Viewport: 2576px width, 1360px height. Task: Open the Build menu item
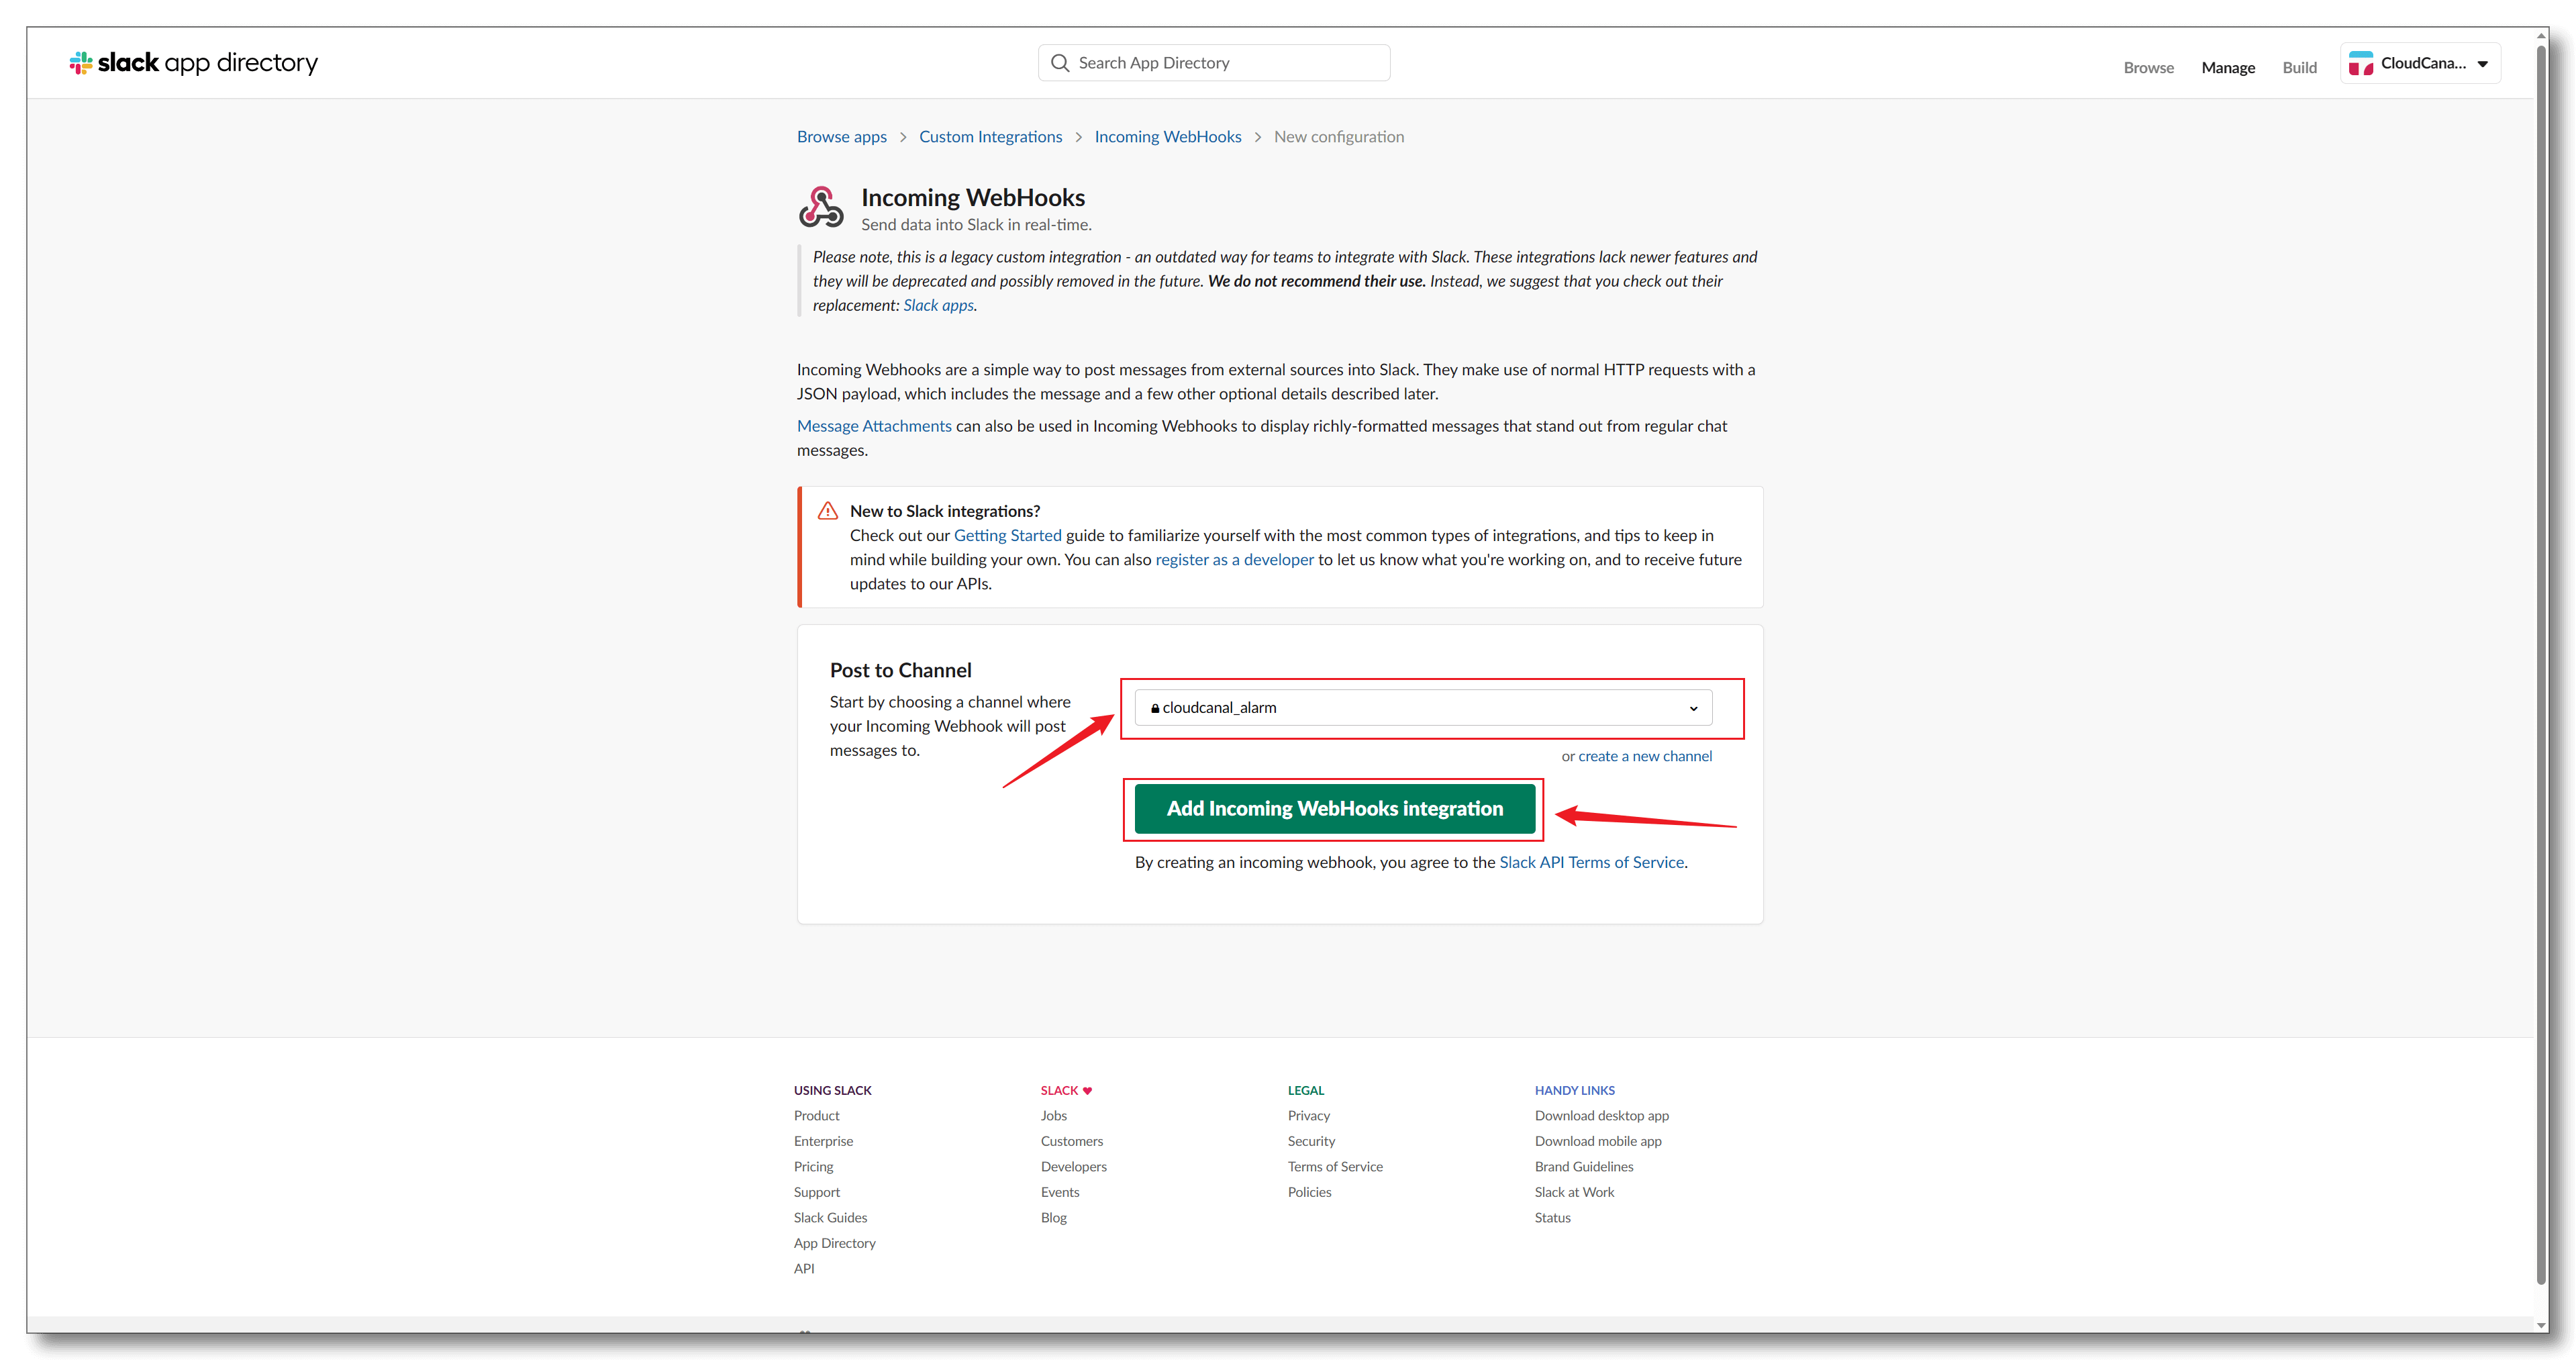pyautogui.click(x=2299, y=68)
